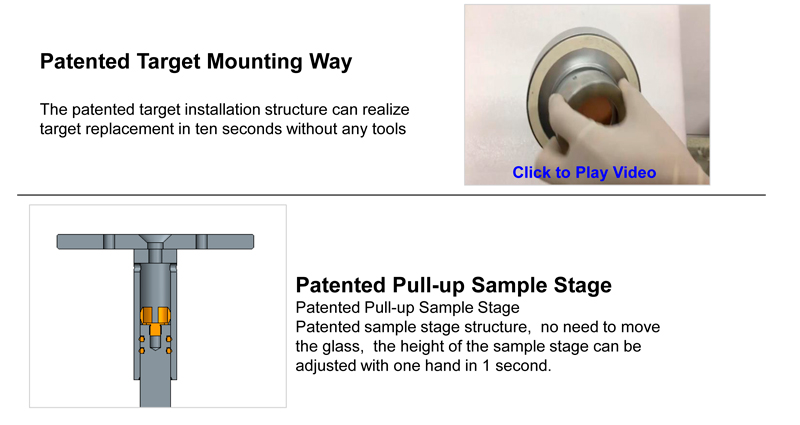Click the funnel notch atop the stage plate

(155, 239)
